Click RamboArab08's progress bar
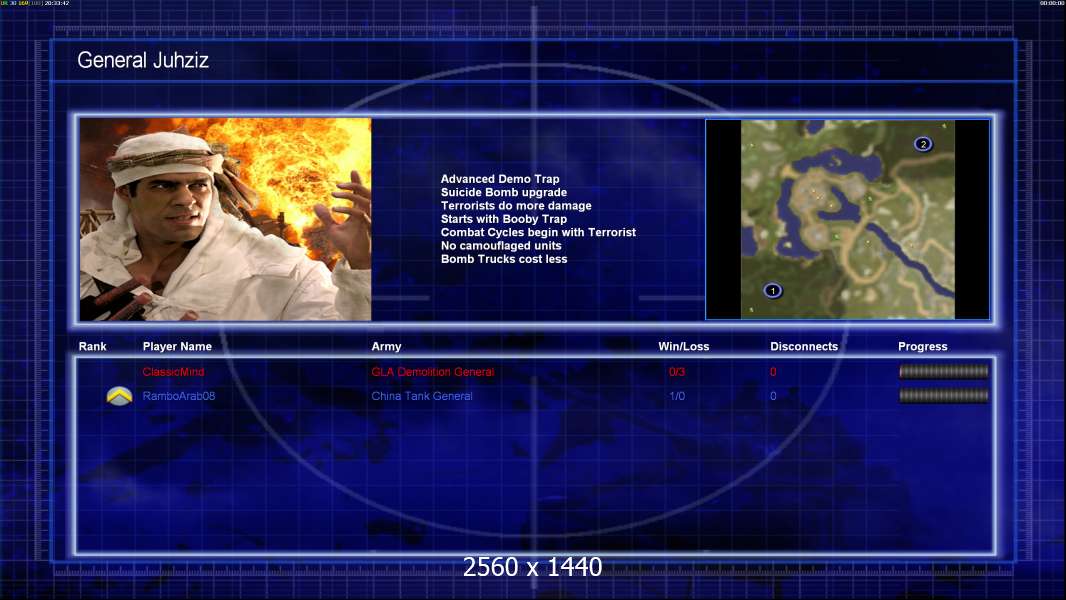This screenshot has width=1066, height=600. point(944,395)
